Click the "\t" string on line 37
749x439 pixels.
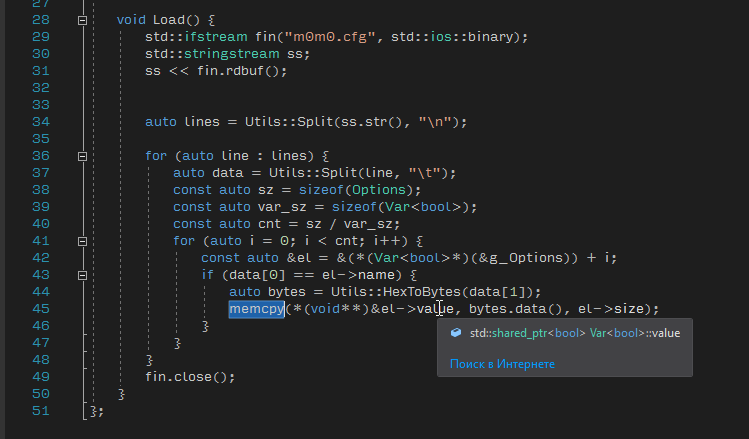[424, 173]
